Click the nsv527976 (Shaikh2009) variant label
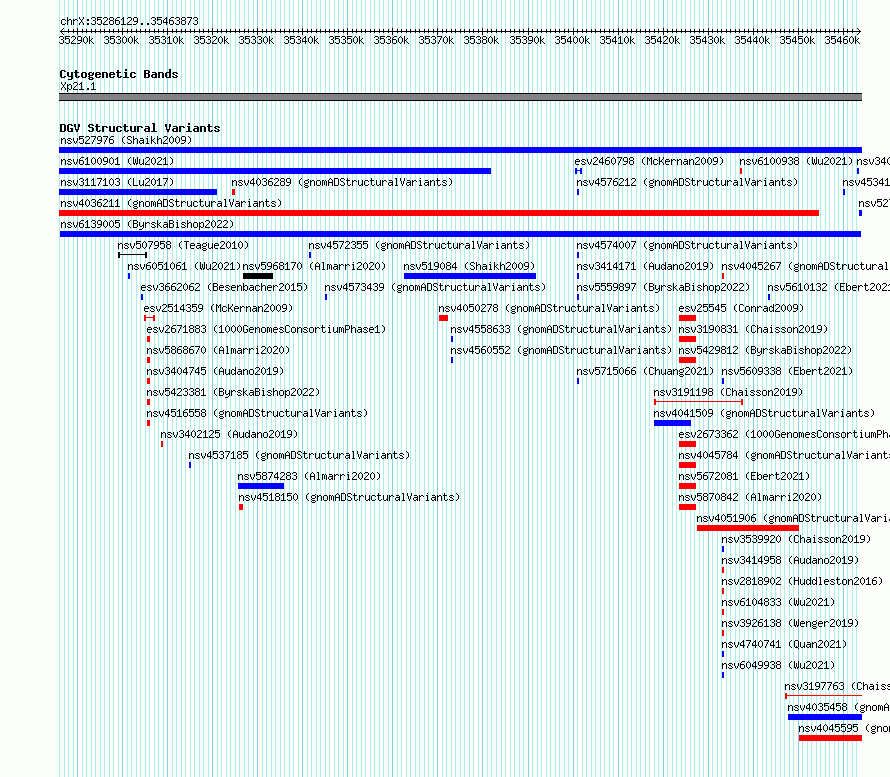Image resolution: width=890 pixels, height=777 pixels. coord(126,140)
